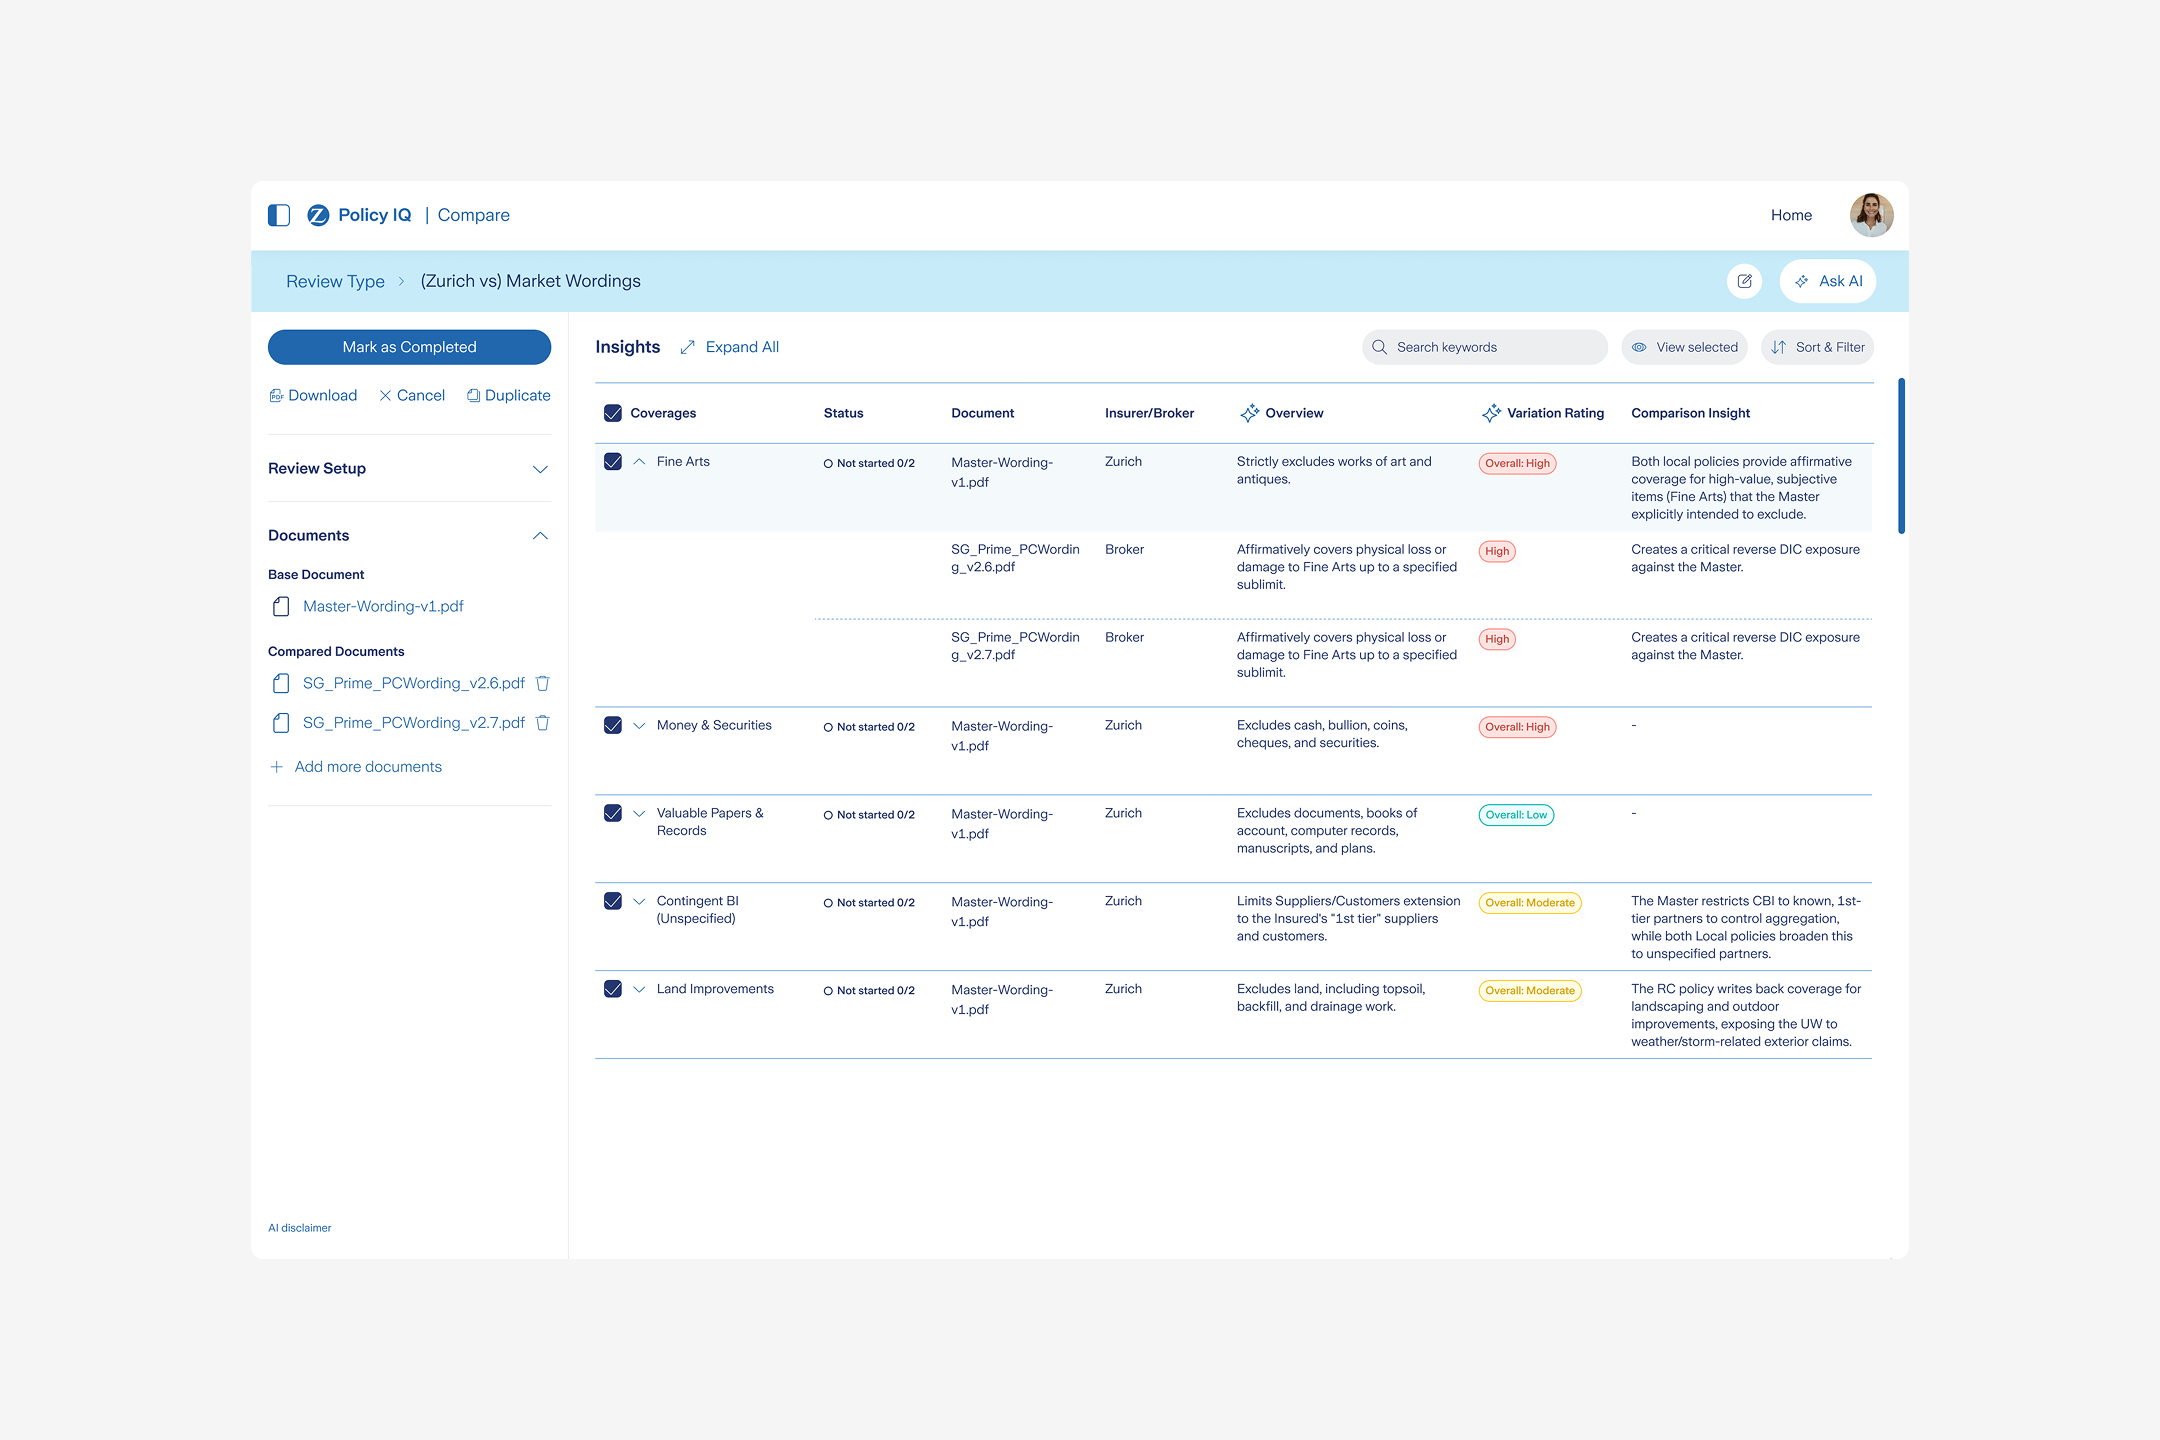This screenshot has height=1440, width=2160.
Task: Uncheck the Coverages select-all checkbox
Action: [613, 413]
